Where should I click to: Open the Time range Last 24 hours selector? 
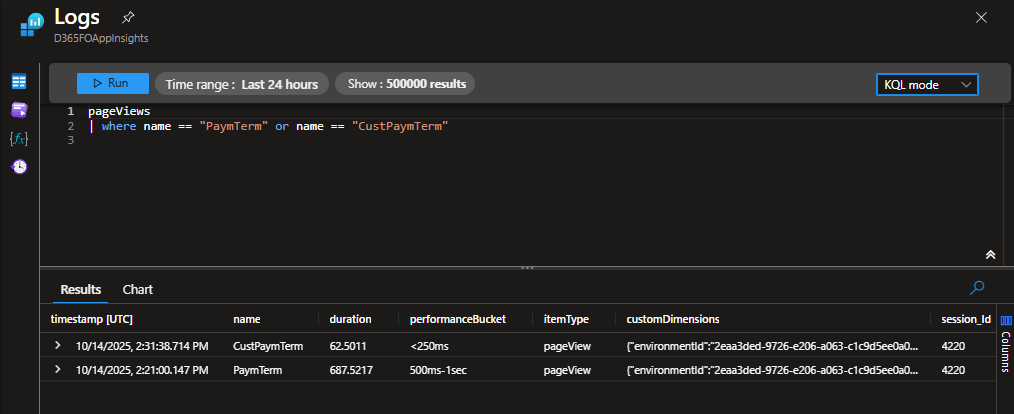(241, 84)
